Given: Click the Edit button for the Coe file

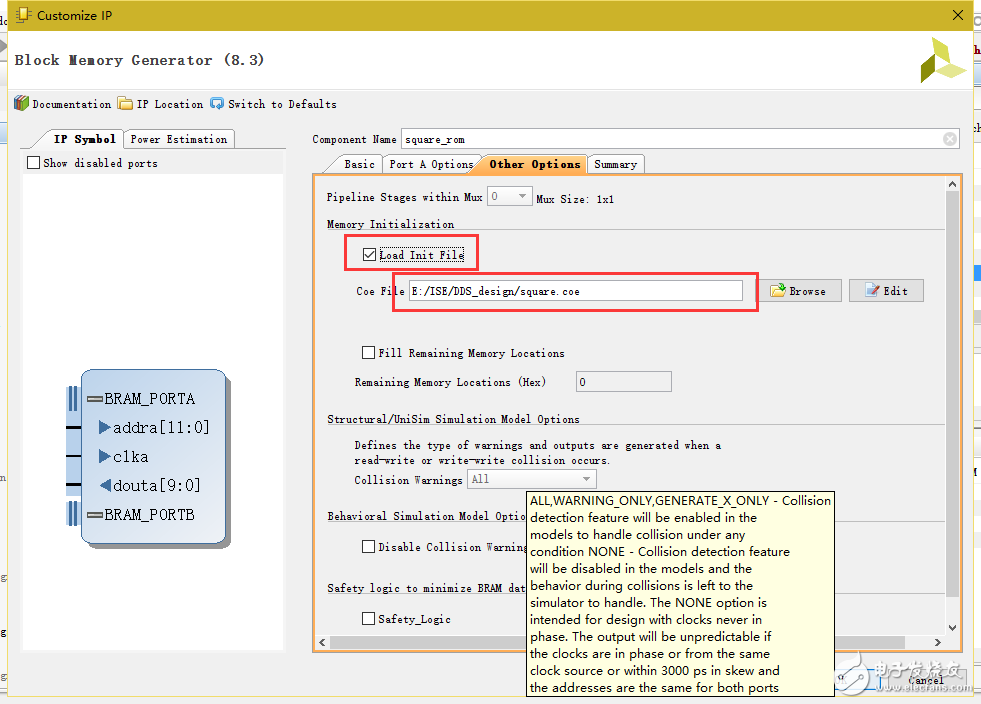Looking at the screenshot, I should [x=885, y=291].
